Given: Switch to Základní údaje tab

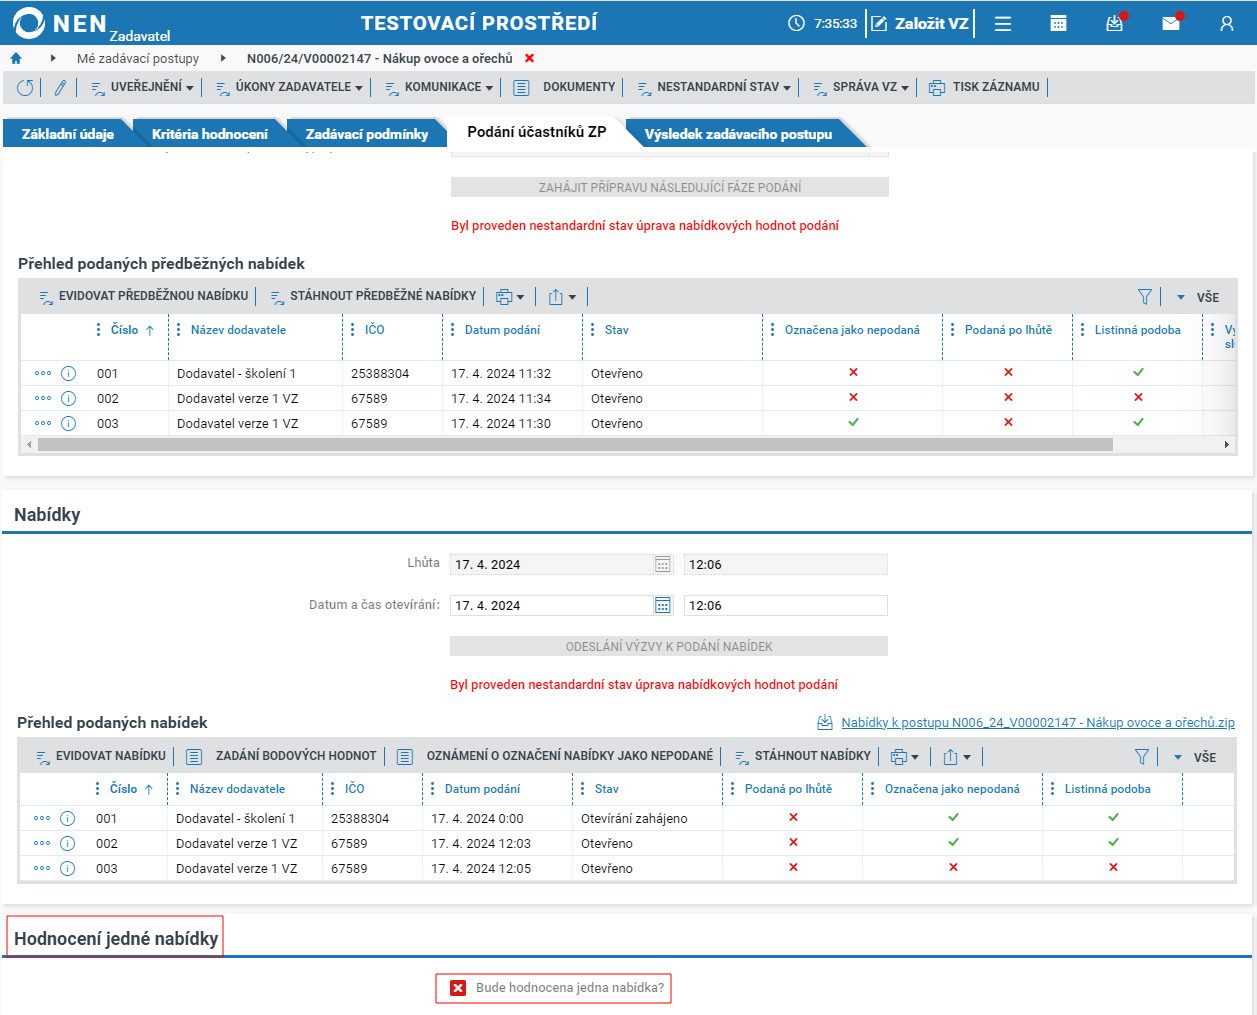Looking at the screenshot, I should click(68, 134).
